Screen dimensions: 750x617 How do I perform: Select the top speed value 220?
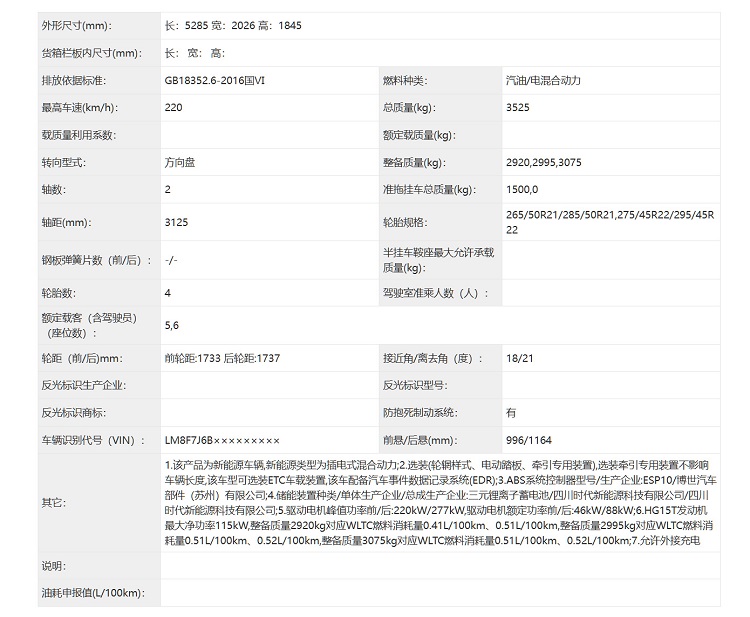tap(173, 108)
